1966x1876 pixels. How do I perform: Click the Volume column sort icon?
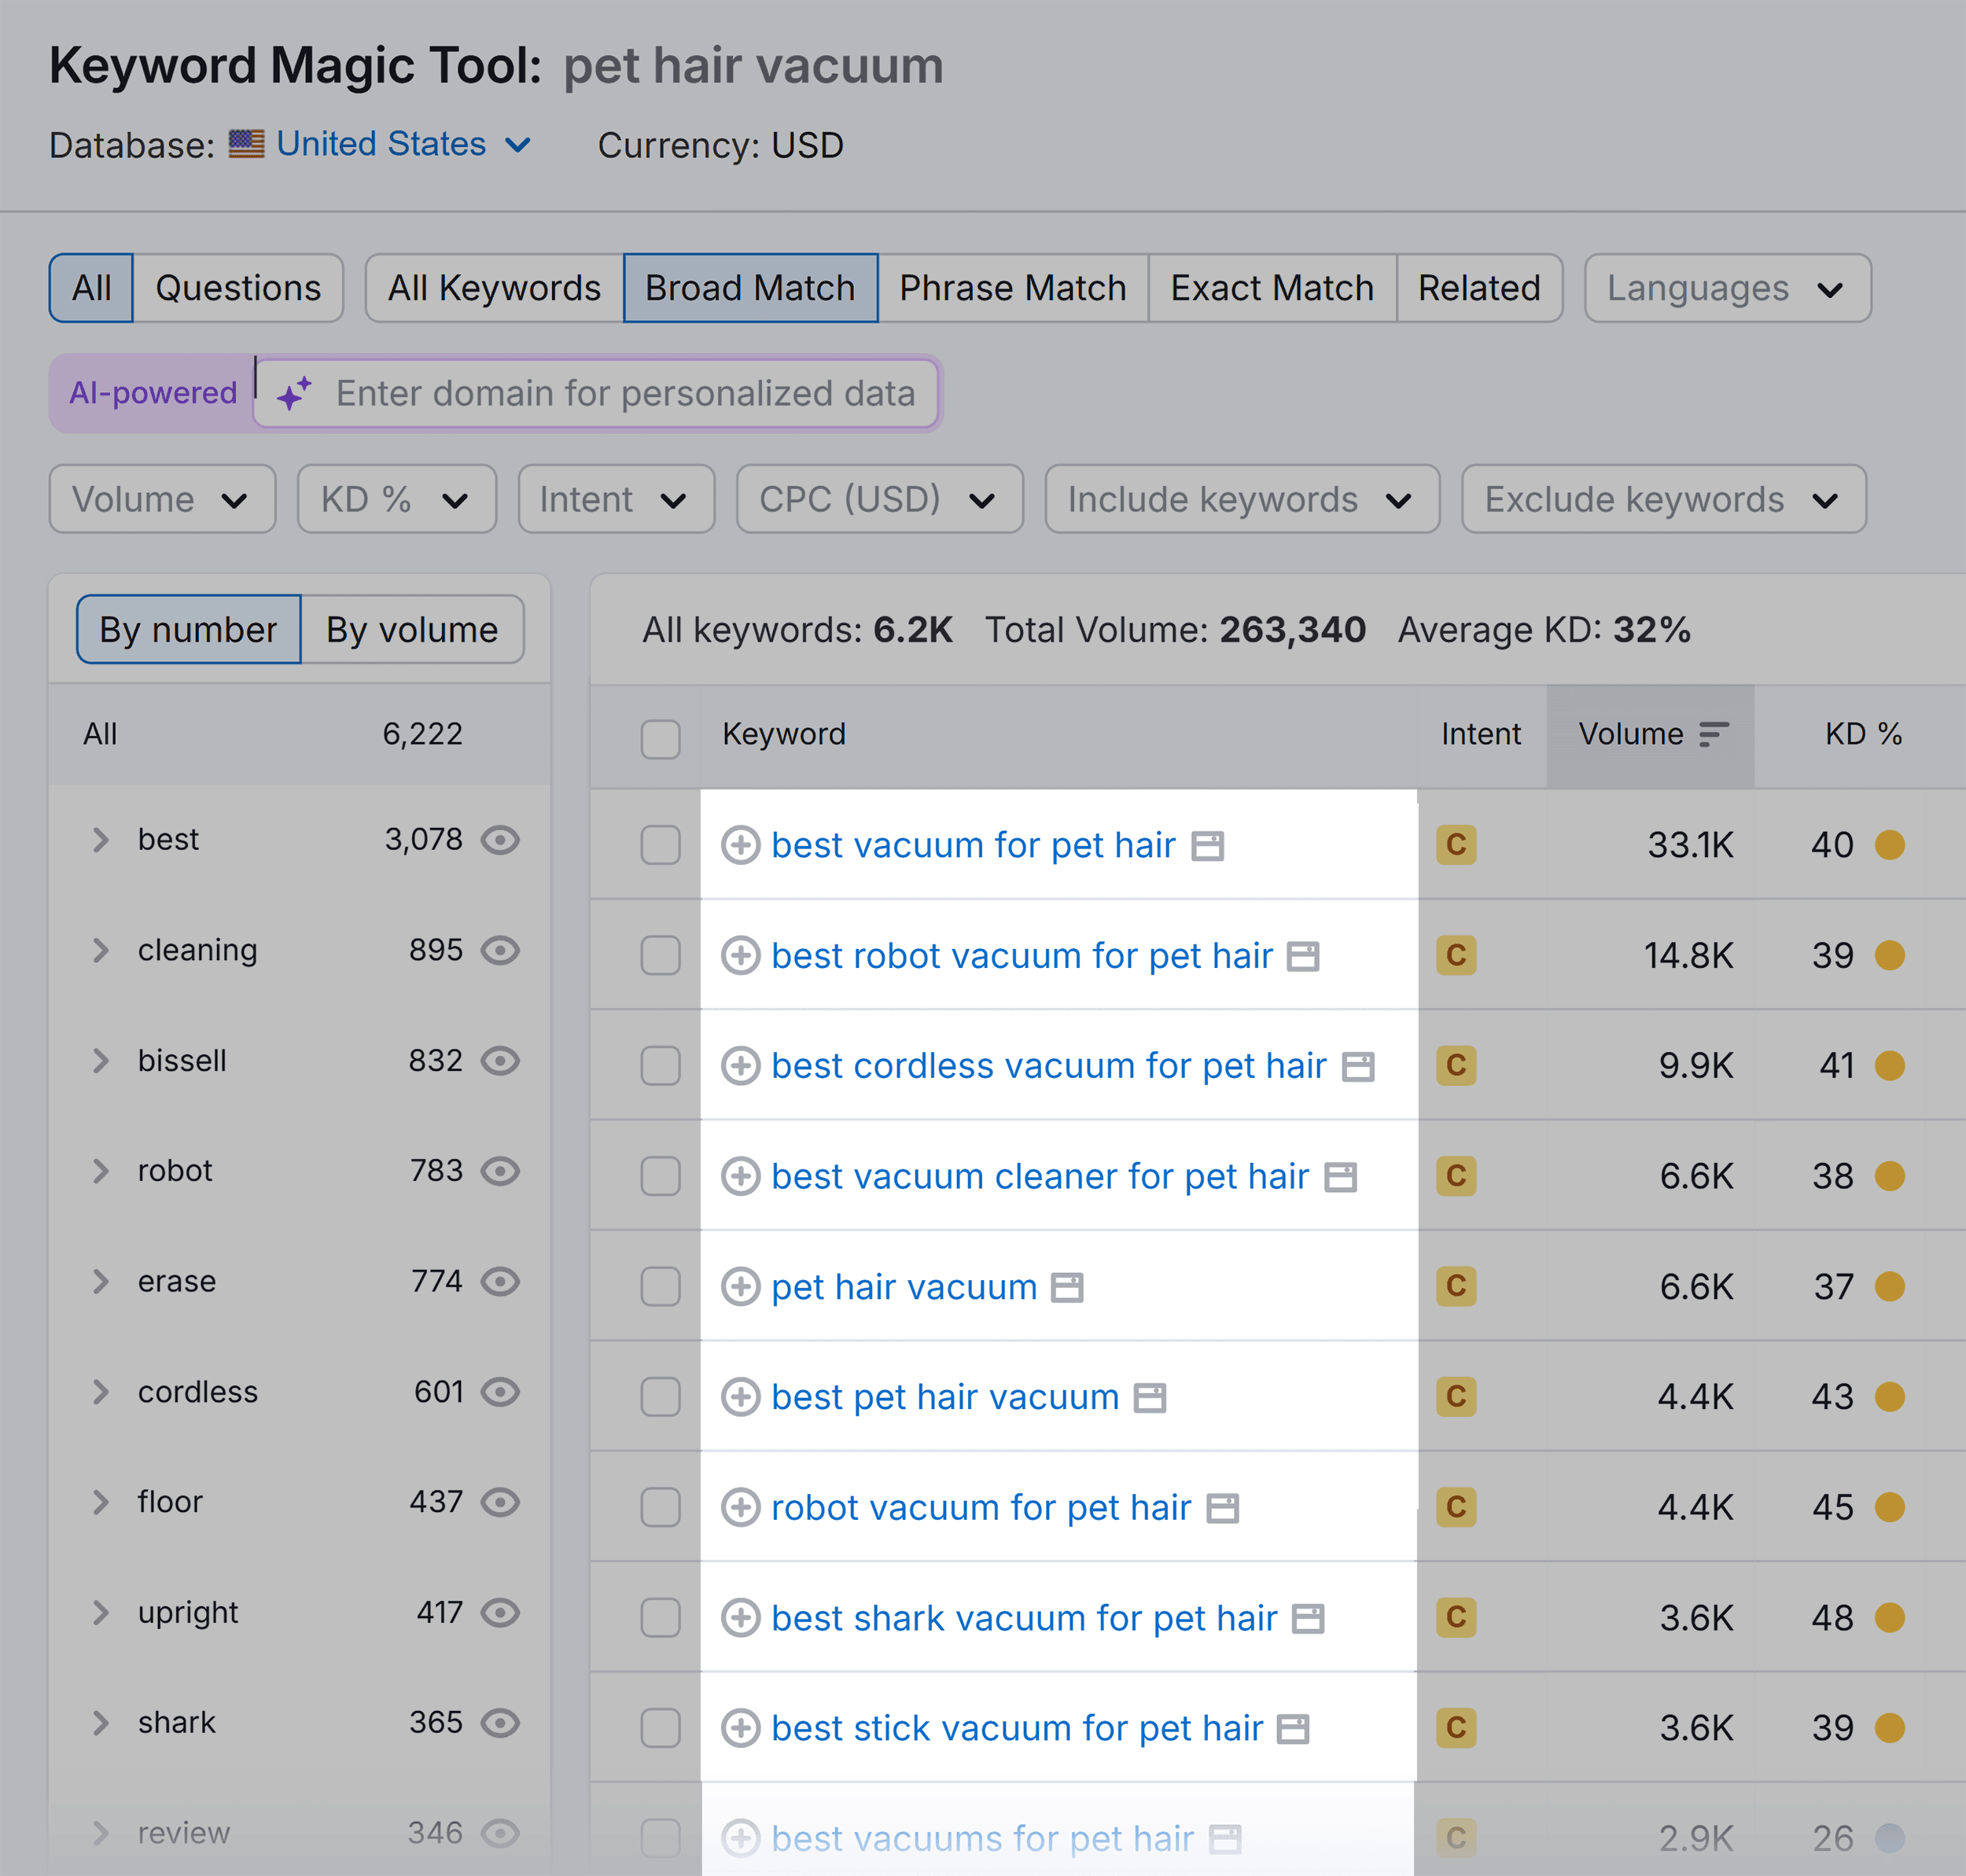1713,733
